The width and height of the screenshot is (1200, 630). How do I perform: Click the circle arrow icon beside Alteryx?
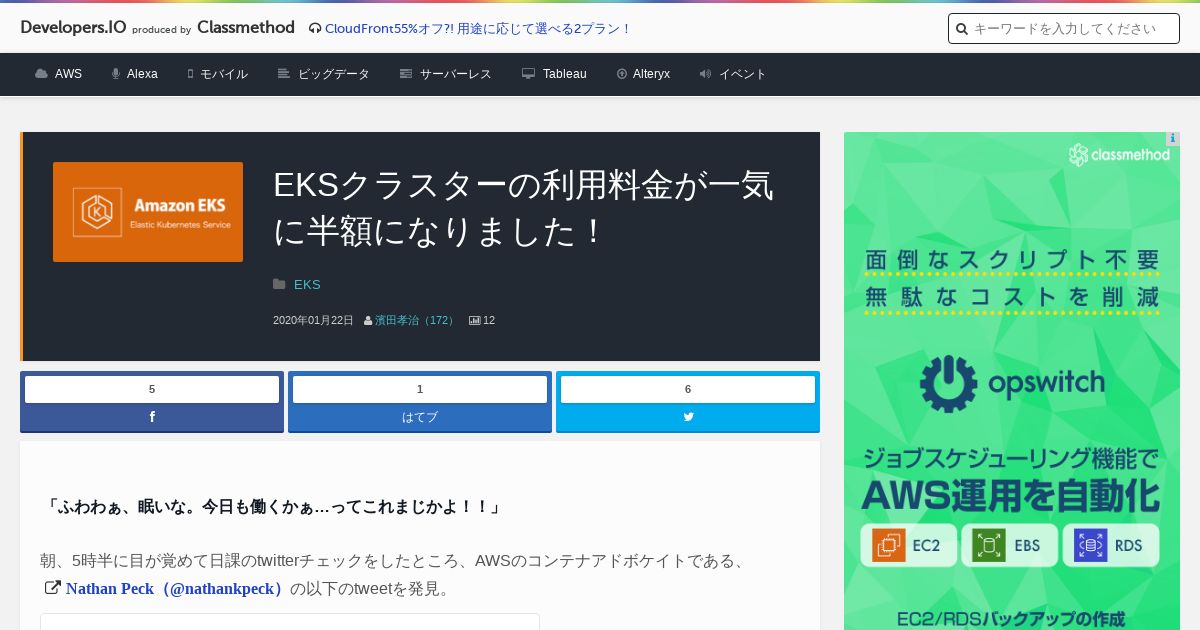(x=622, y=74)
